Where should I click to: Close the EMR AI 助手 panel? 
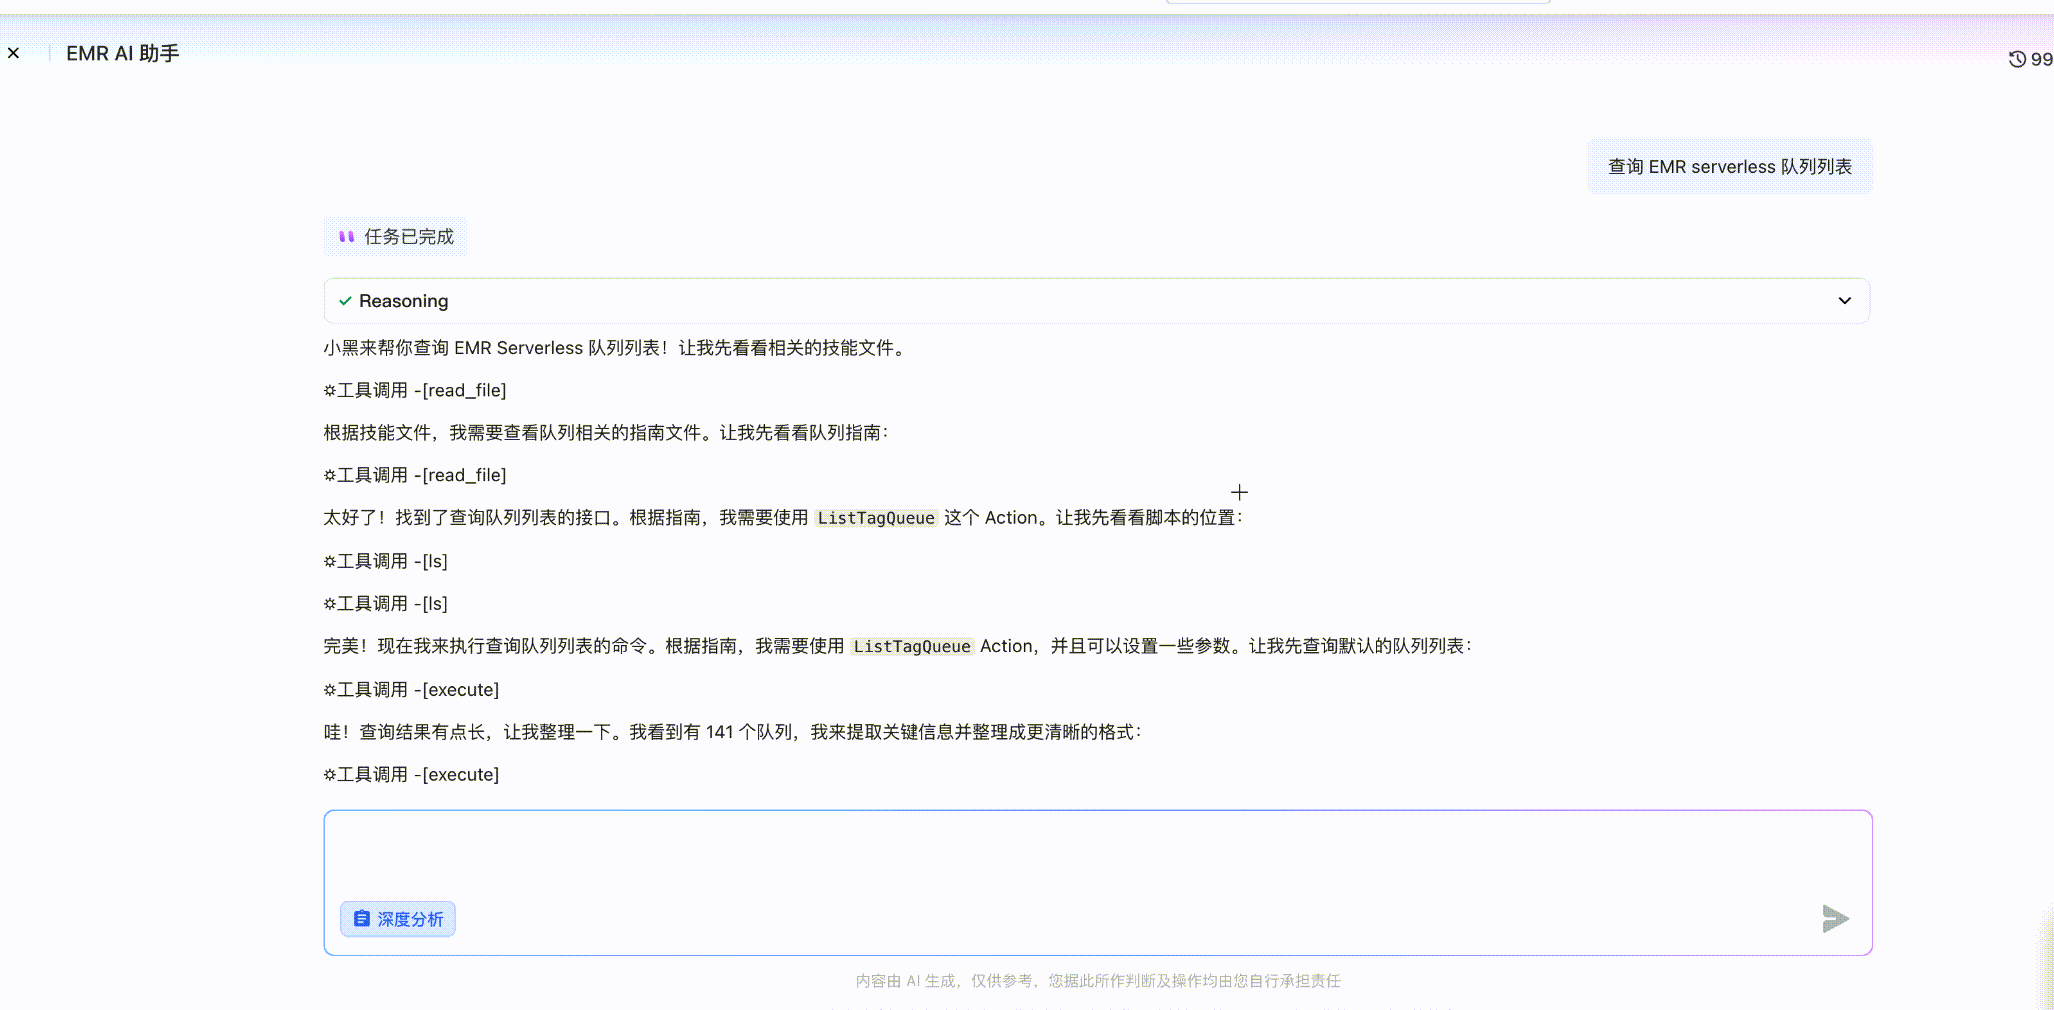click(x=13, y=53)
